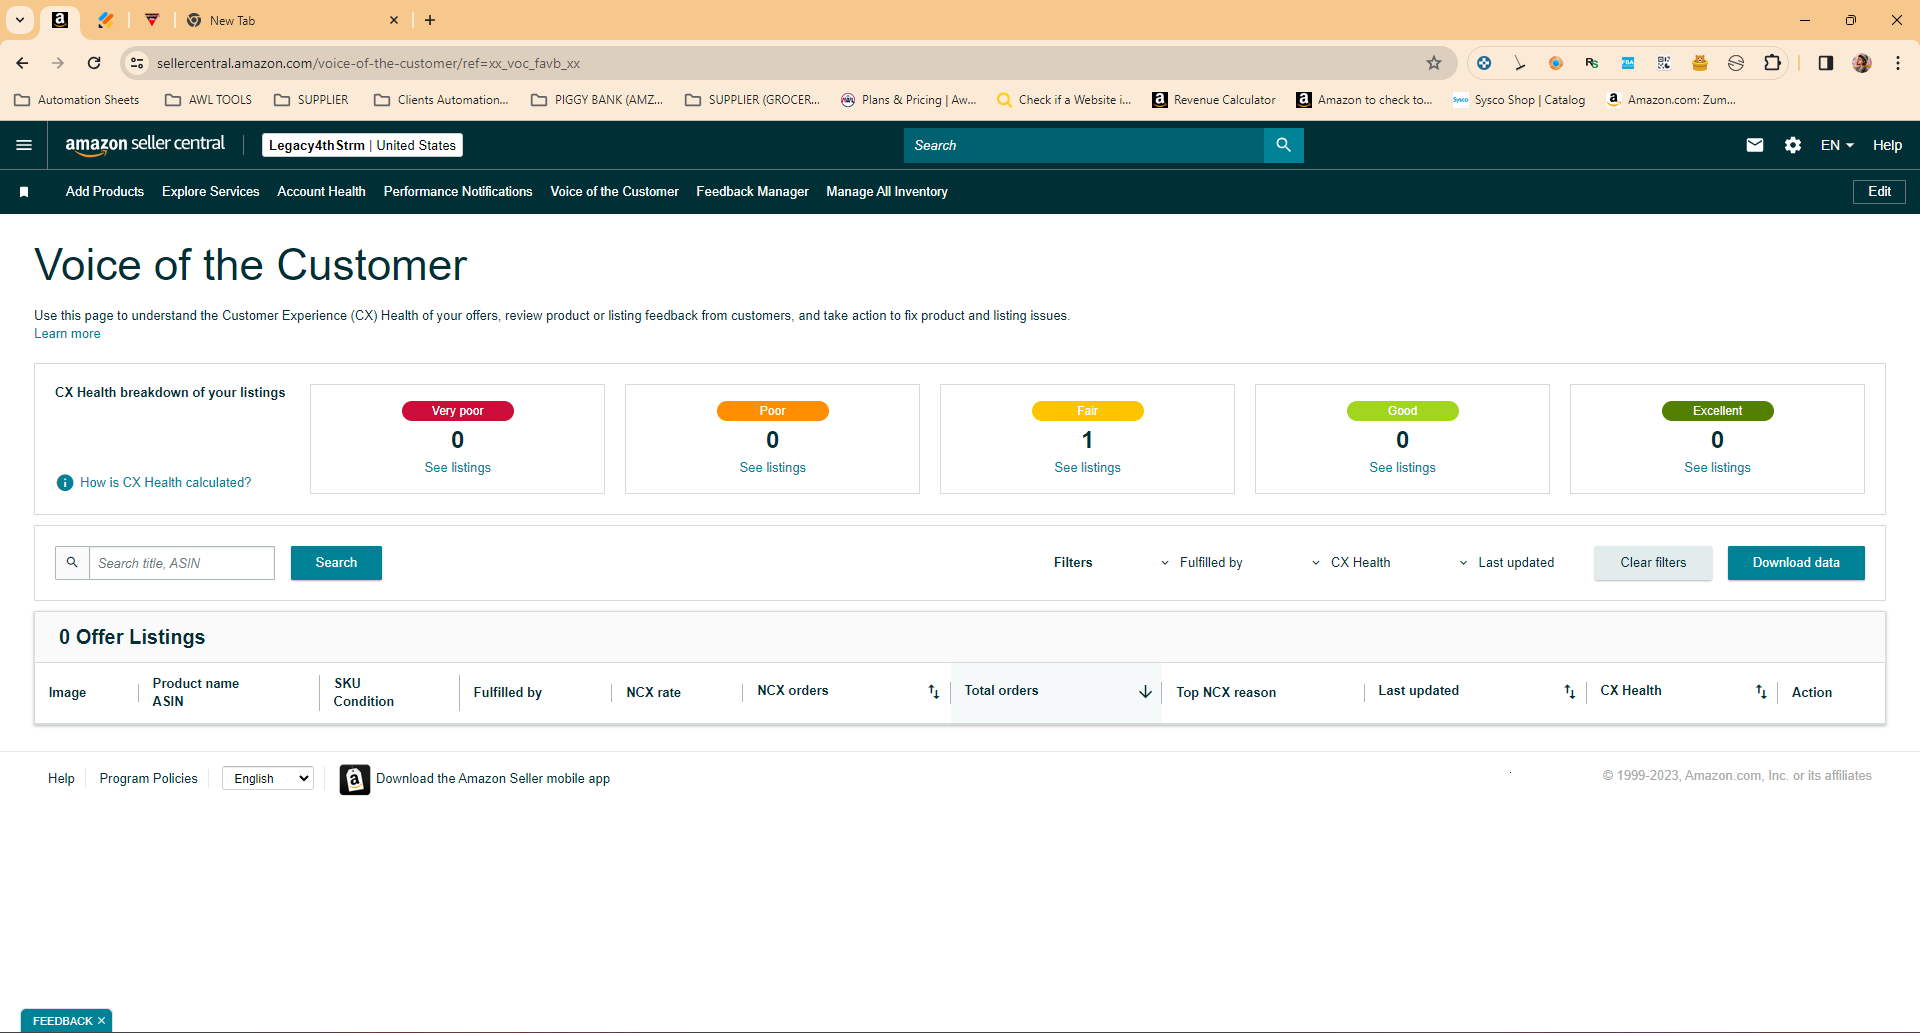Screen dimensions: 1920x1033
Task: Open the AWL TOOLS bookmark folder
Action: point(209,100)
